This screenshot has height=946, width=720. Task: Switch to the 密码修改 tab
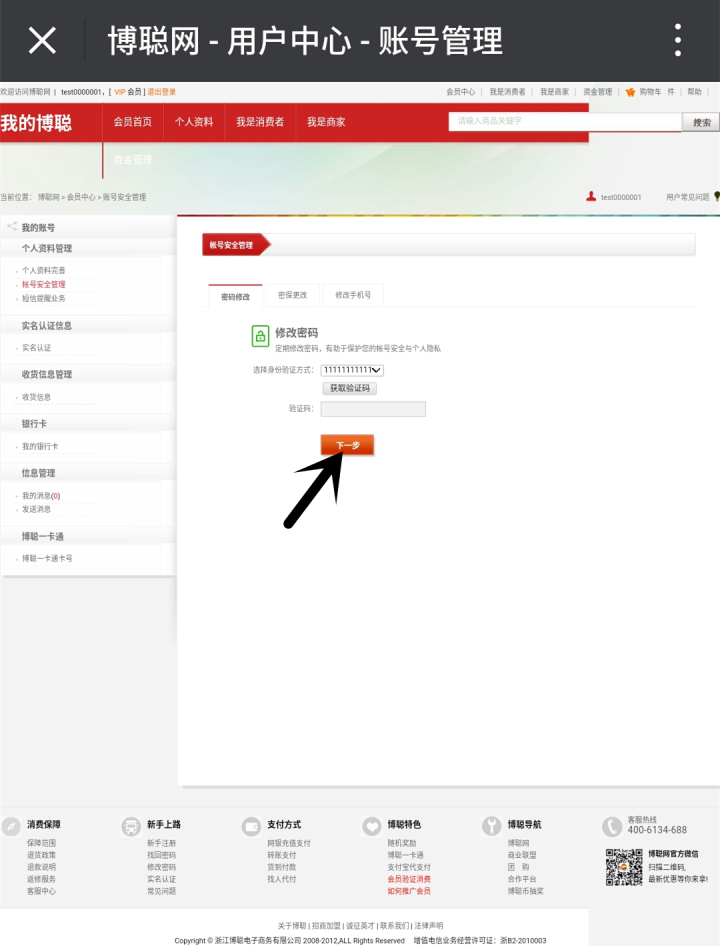(x=235, y=296)
